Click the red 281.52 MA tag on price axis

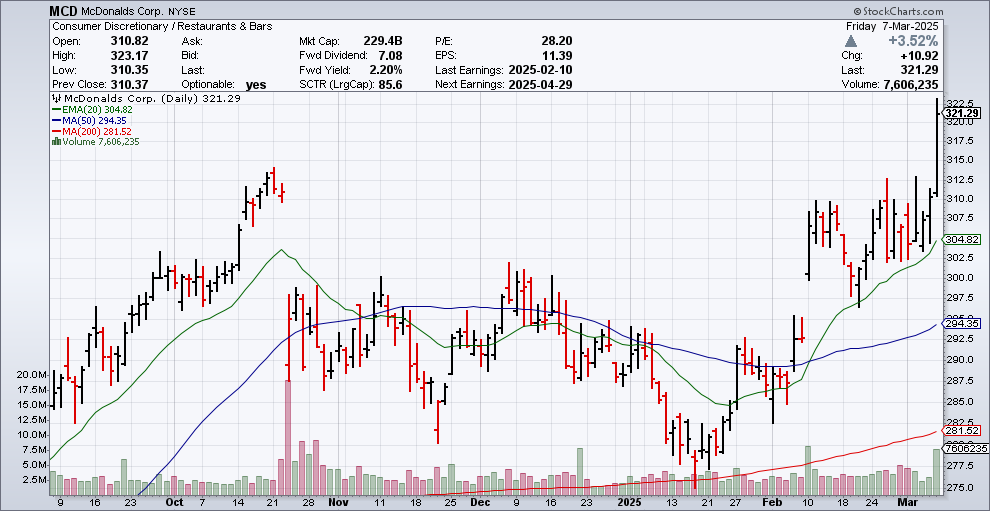tap(962, 431)
